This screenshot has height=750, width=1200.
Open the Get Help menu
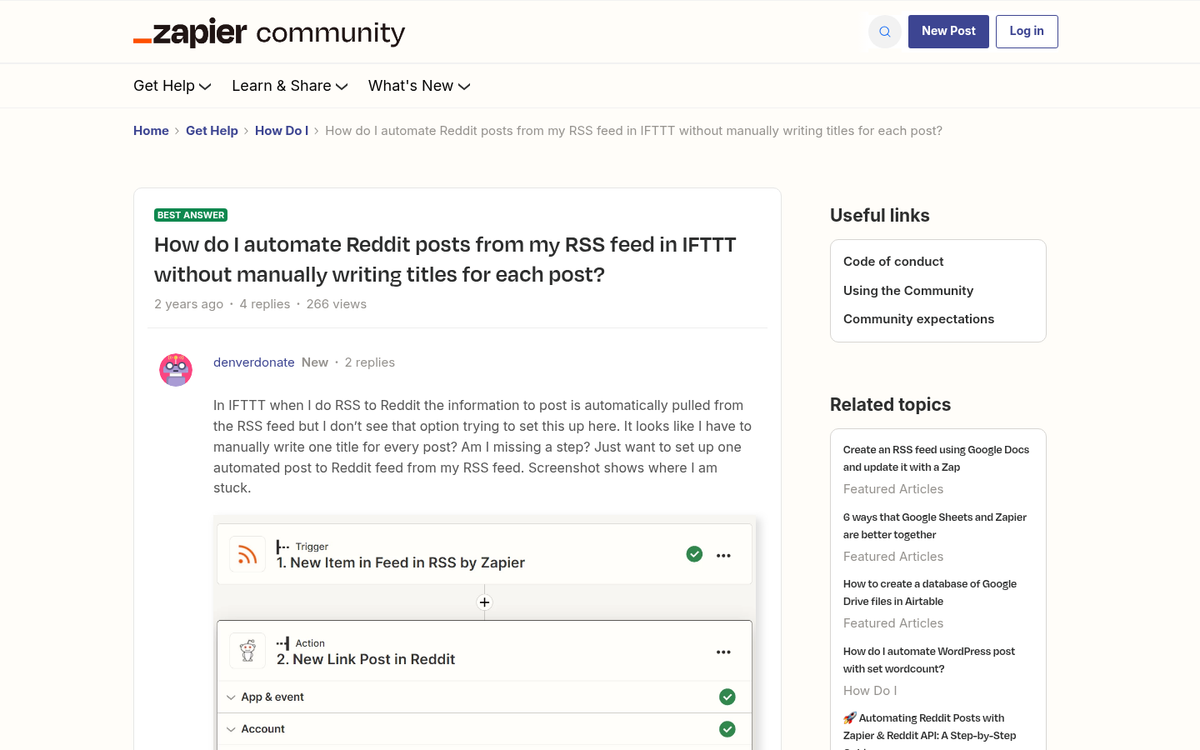coord(171,86)
